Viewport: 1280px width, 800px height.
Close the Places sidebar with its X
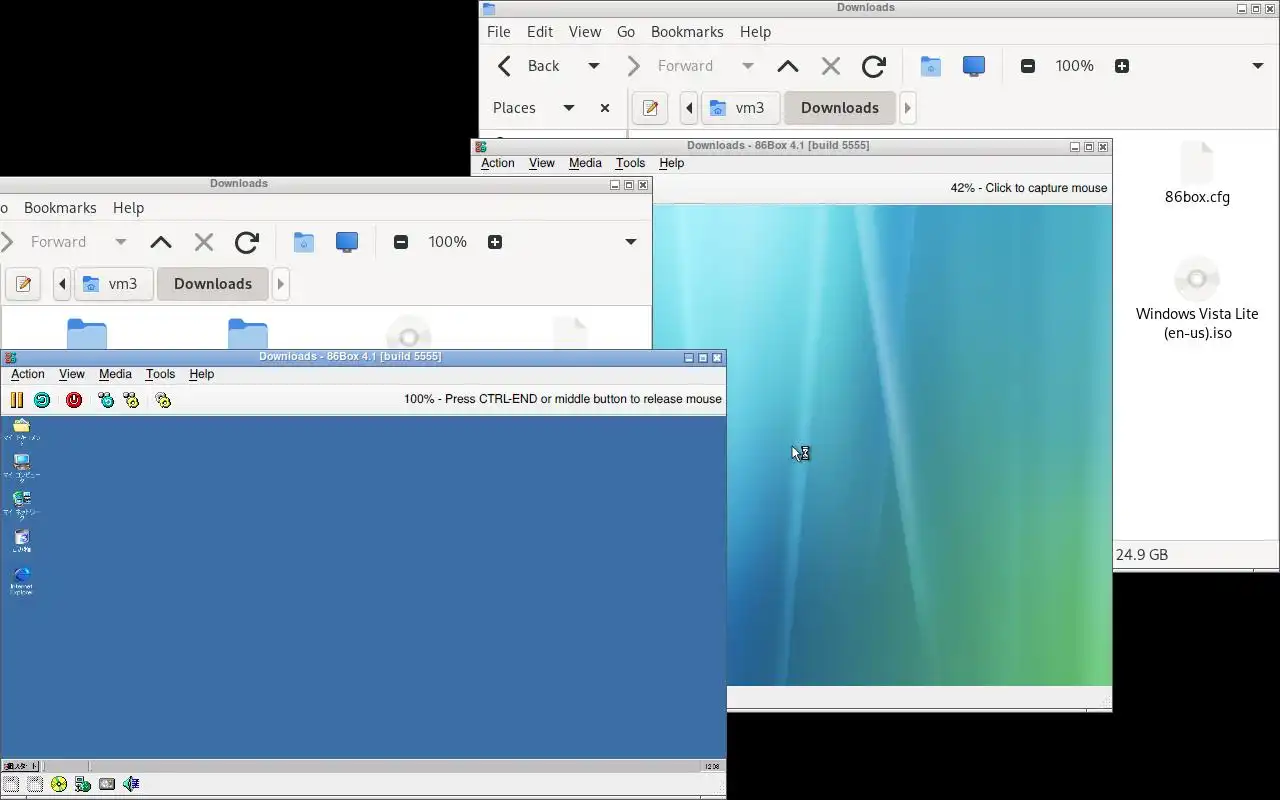pyautogui.click(x=605, y=108)
